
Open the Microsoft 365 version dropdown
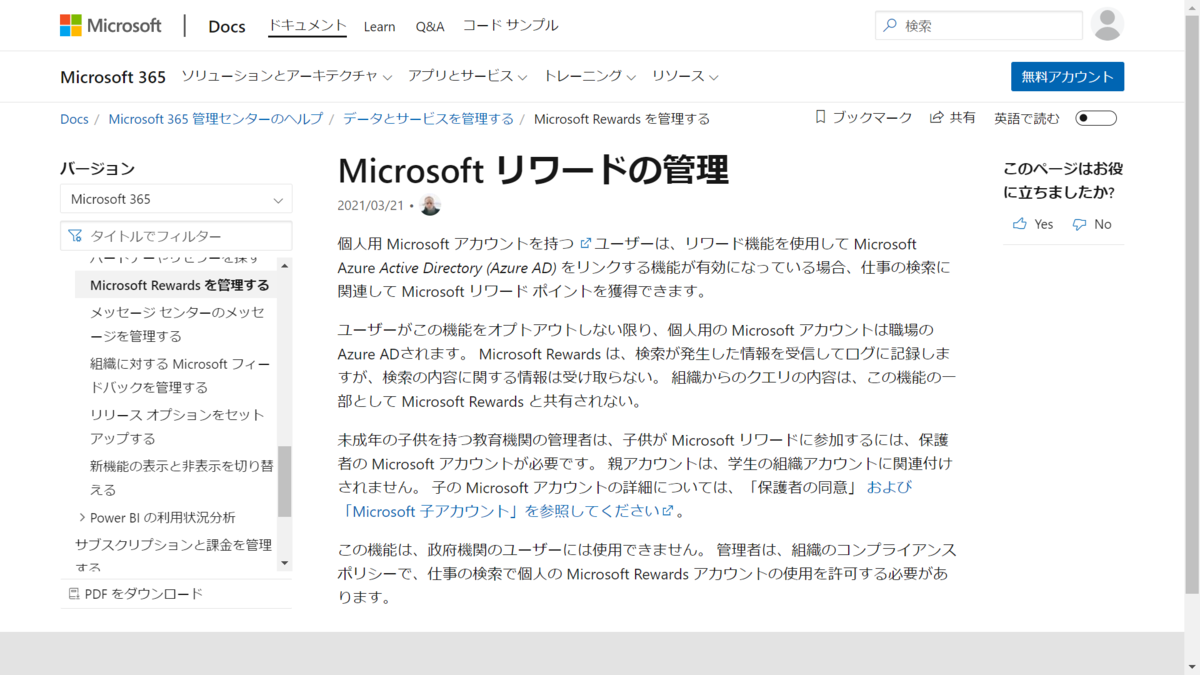176,199
